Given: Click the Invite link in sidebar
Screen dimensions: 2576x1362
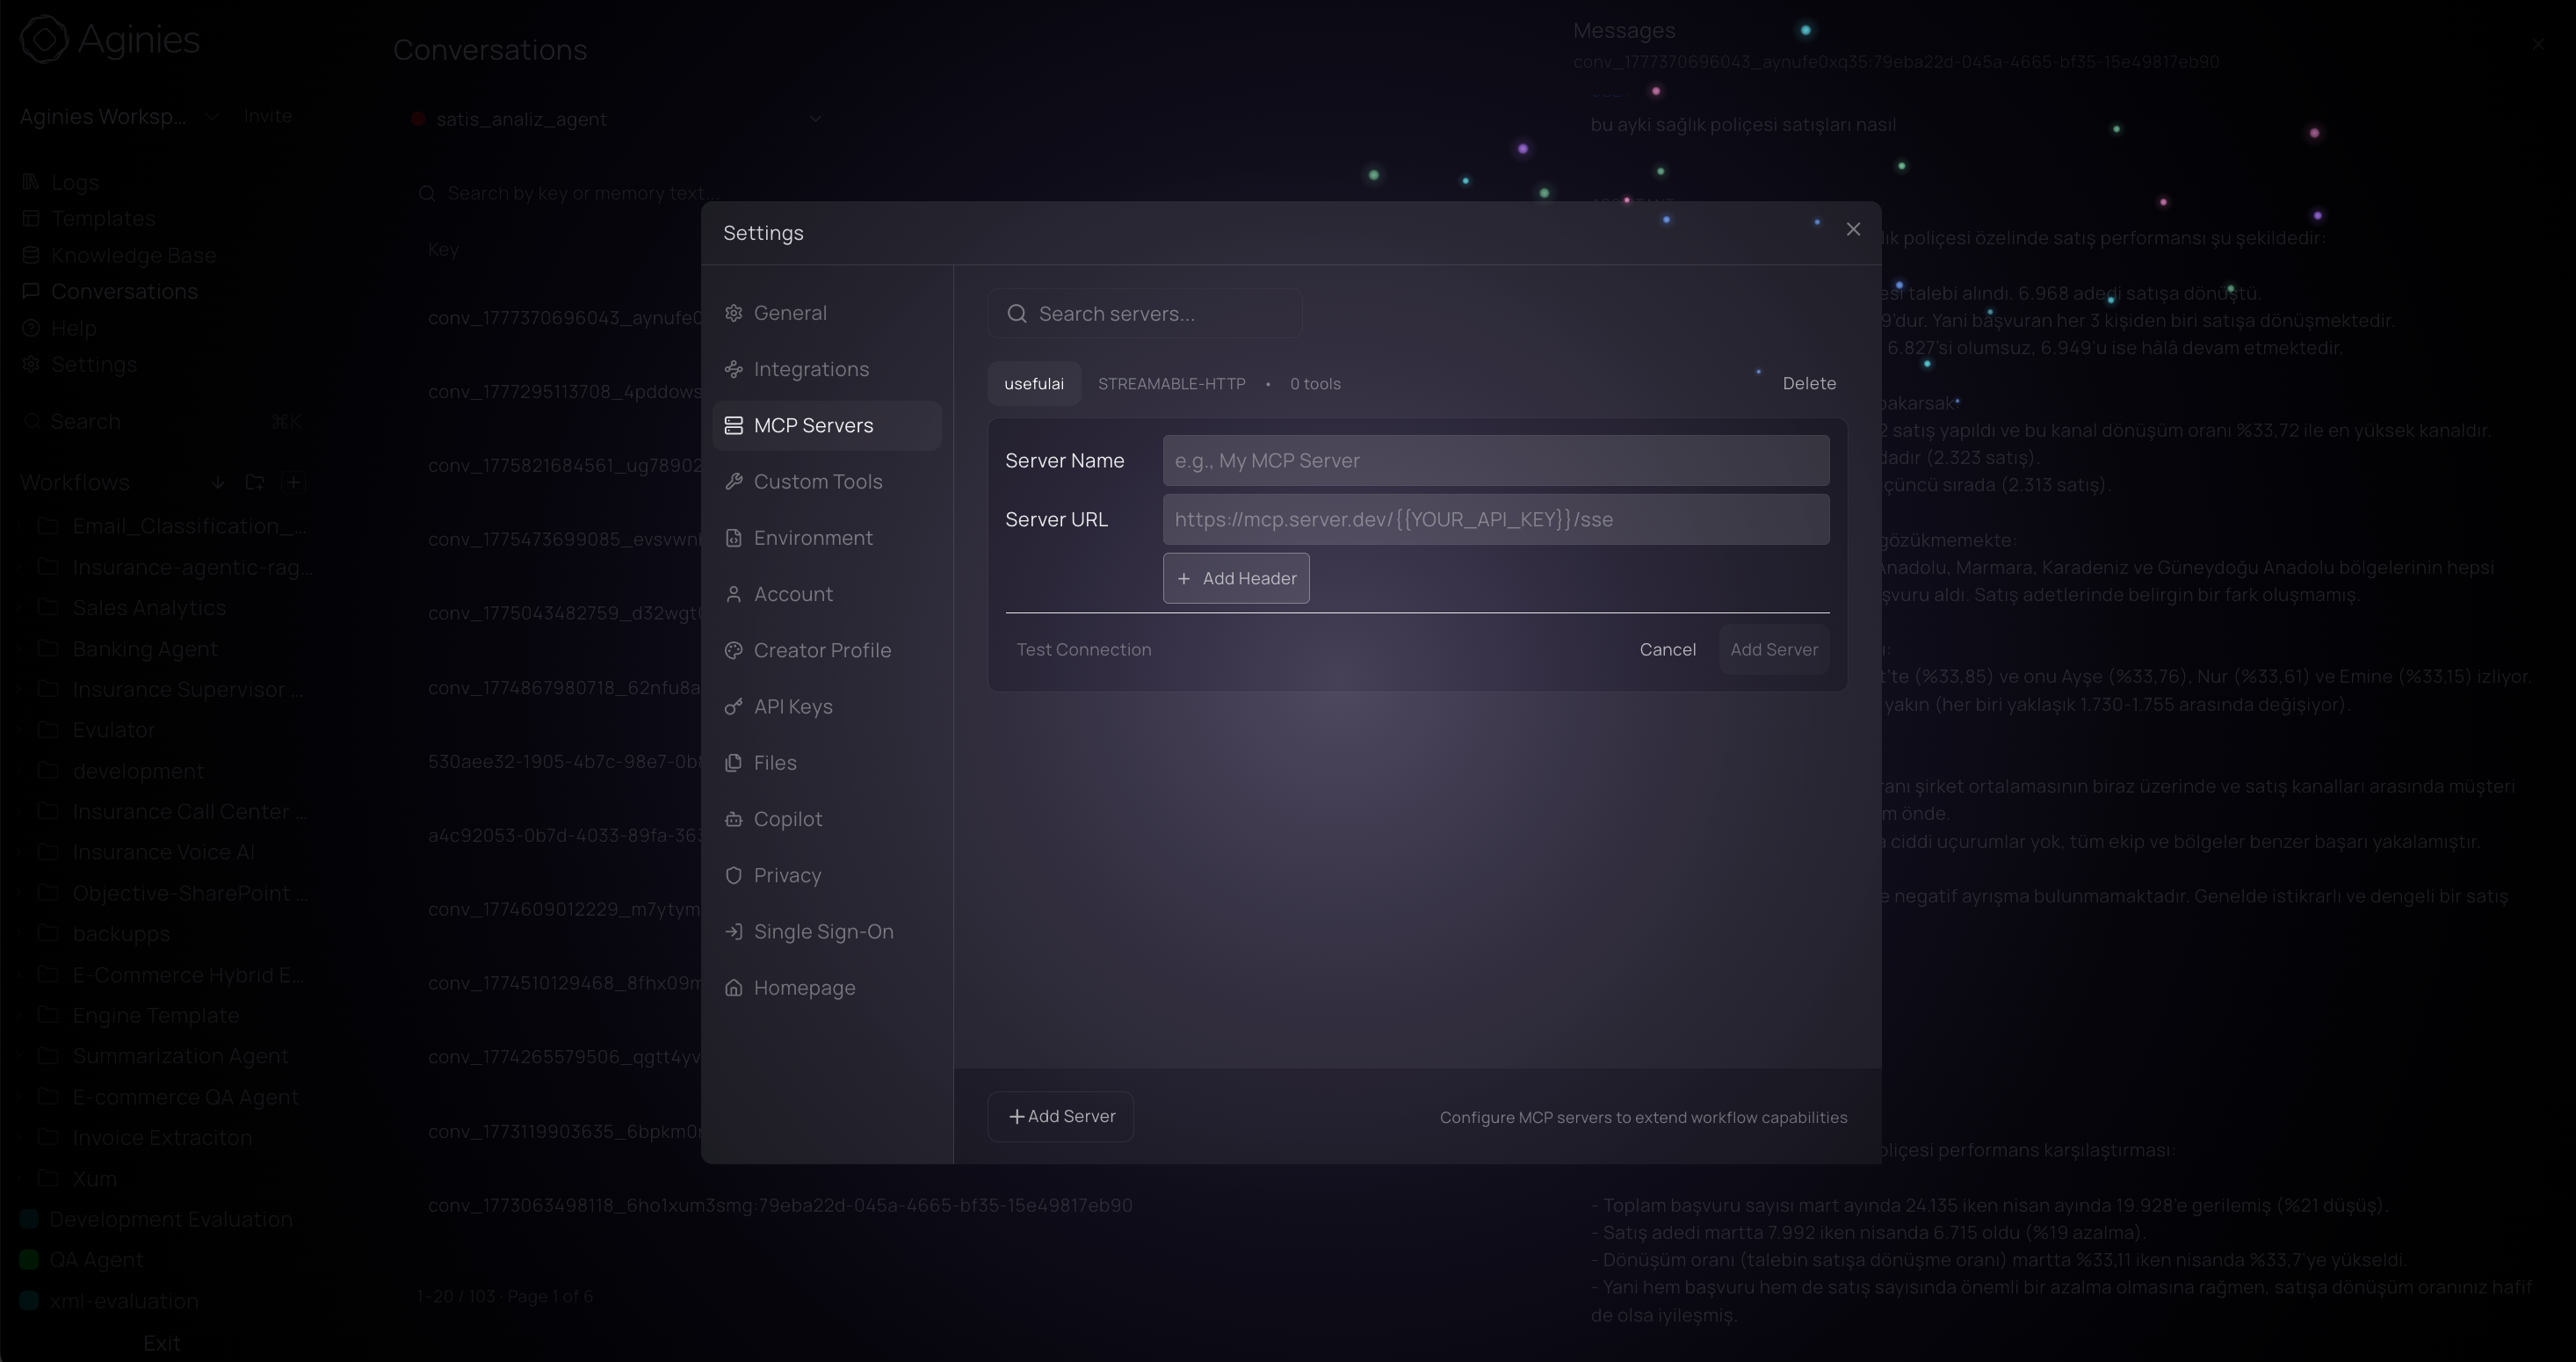Looking at the screenshot, I should coord(268,116).
